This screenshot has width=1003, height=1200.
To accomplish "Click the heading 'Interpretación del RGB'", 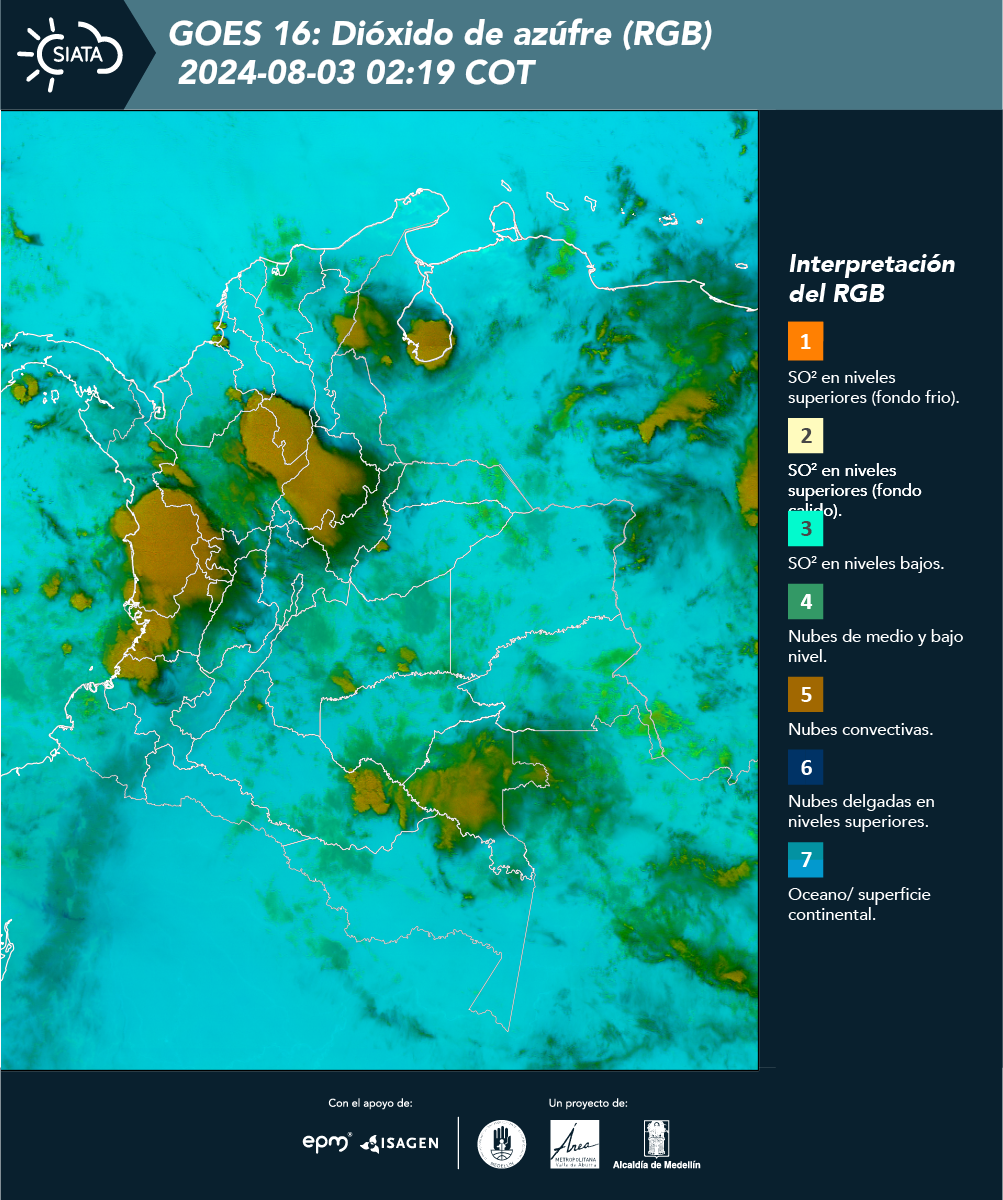I will [872, 279].
